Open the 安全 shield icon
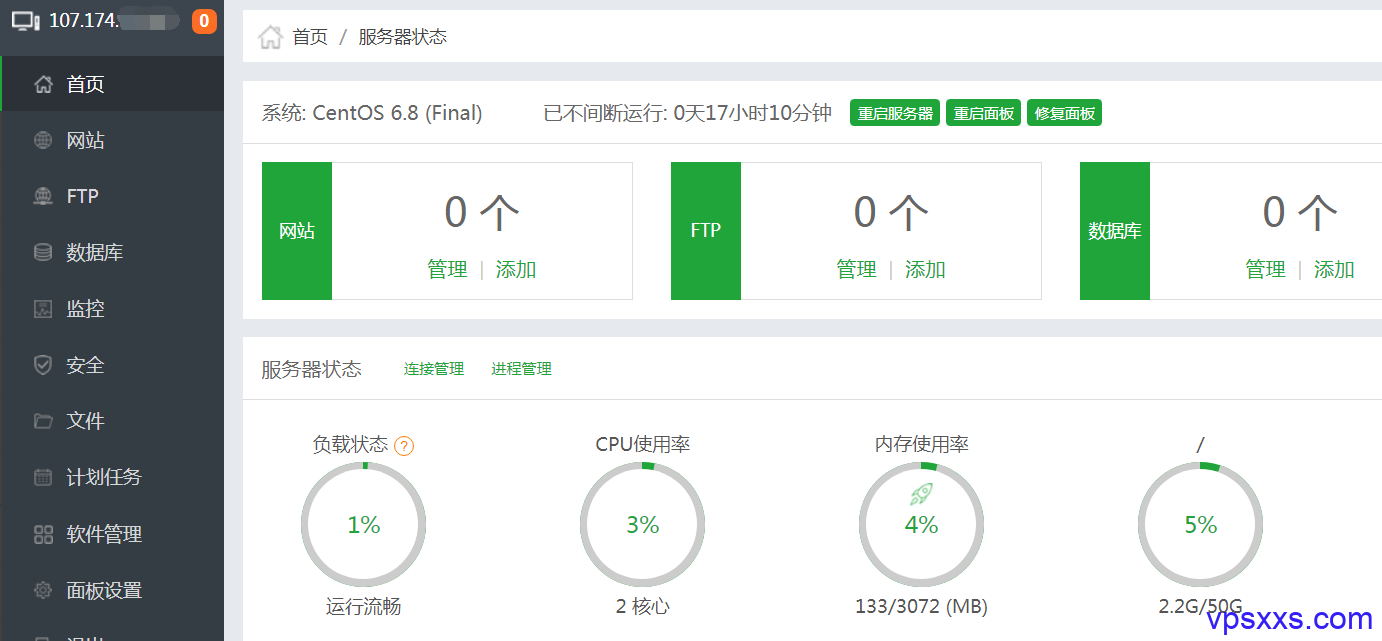 point(43,365)
